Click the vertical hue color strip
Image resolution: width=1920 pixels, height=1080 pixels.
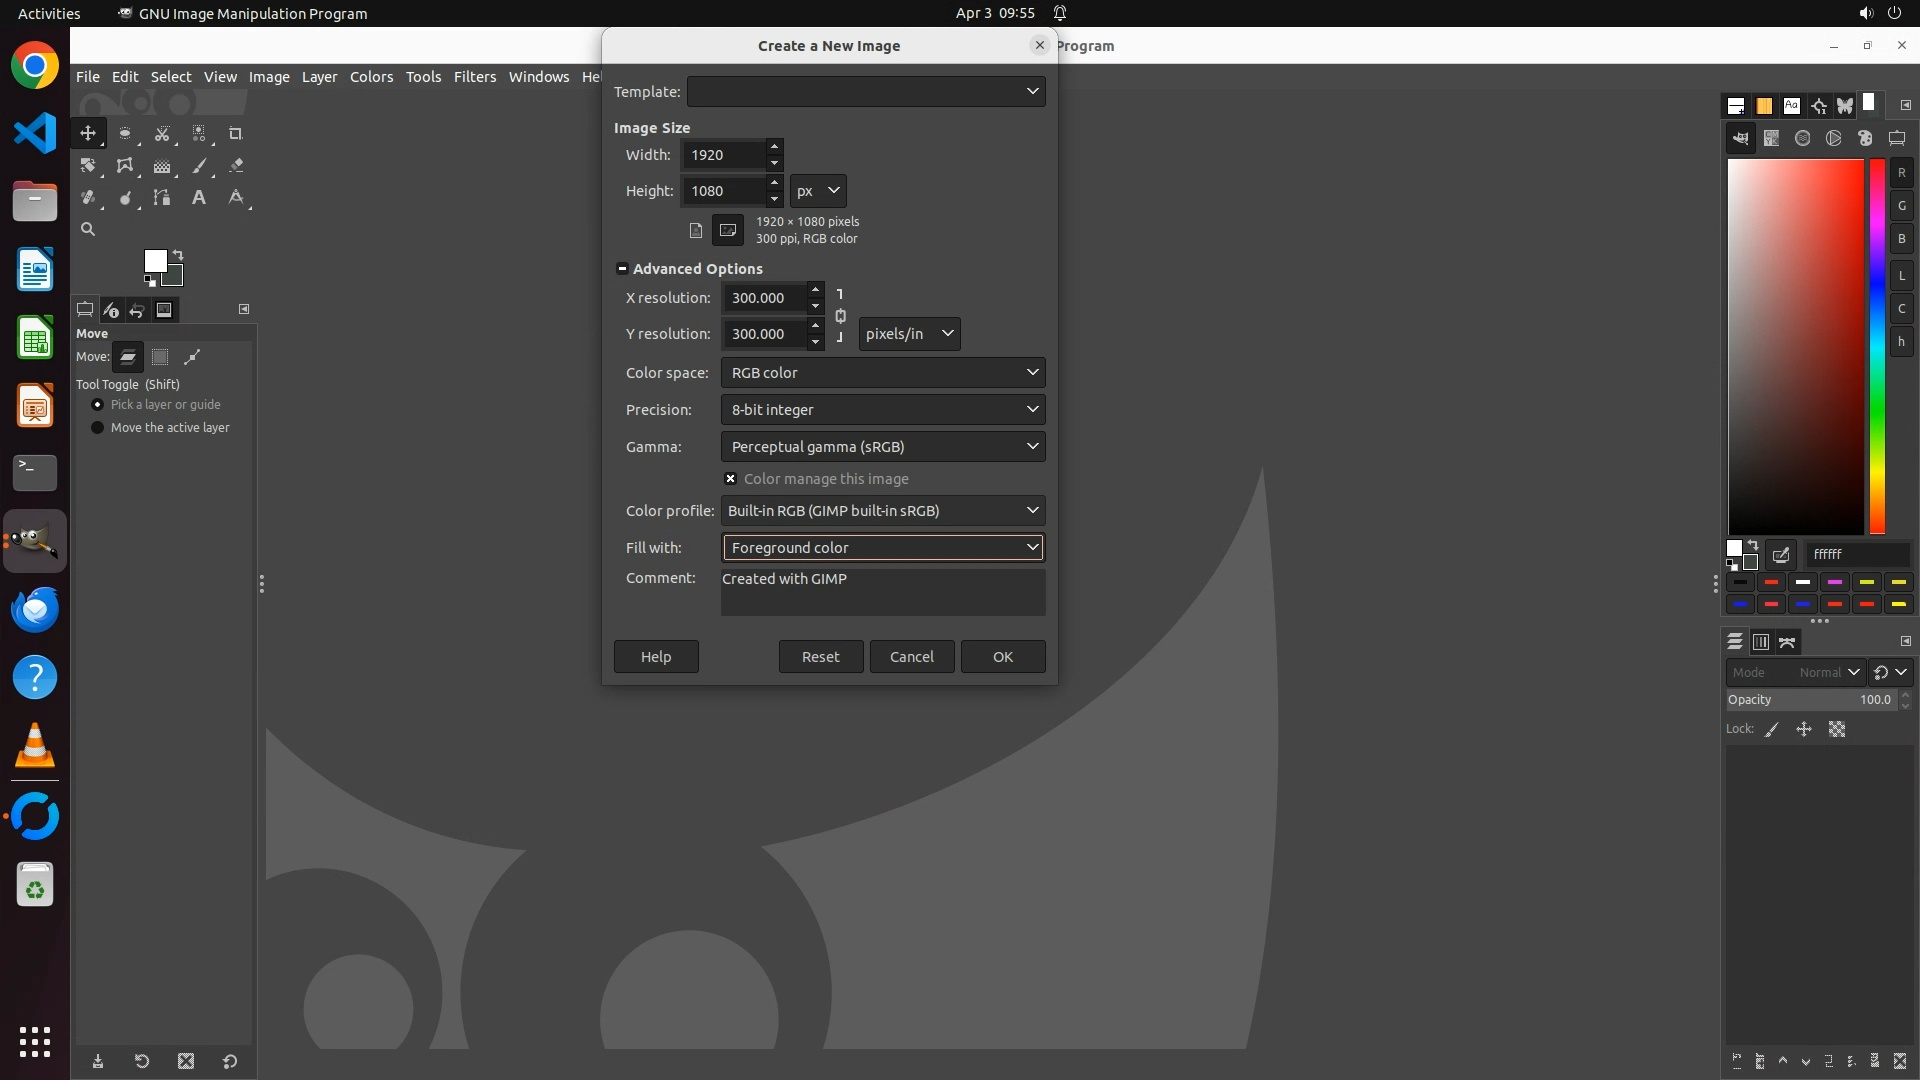point(1877,346)
